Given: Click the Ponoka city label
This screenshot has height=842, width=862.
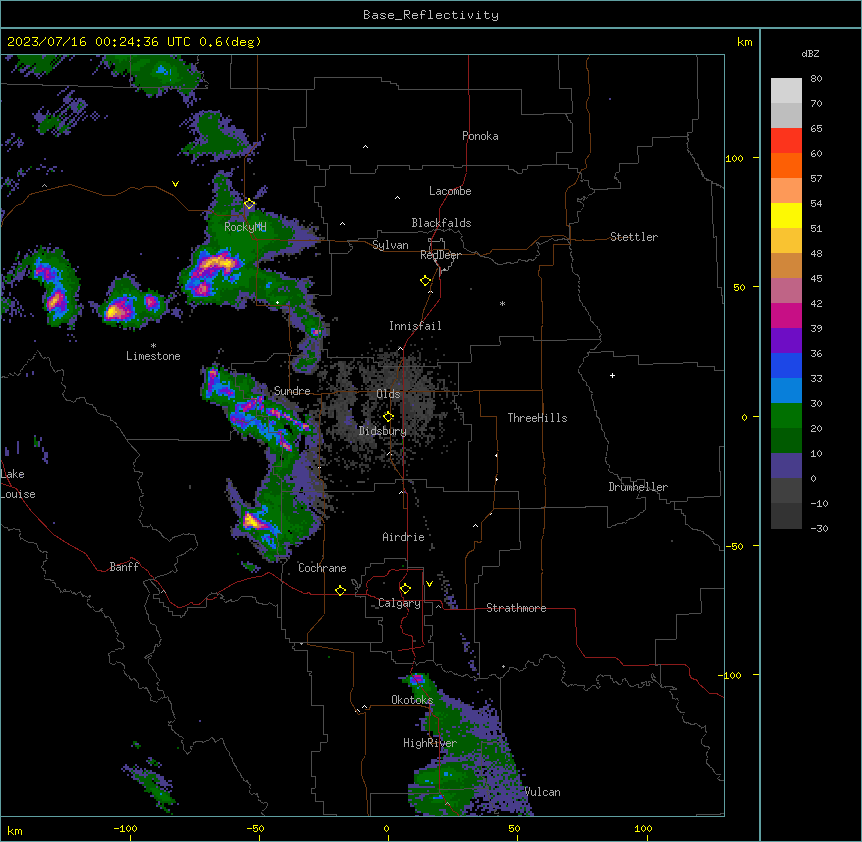Looking at the screenshot, I should [480, 136].
